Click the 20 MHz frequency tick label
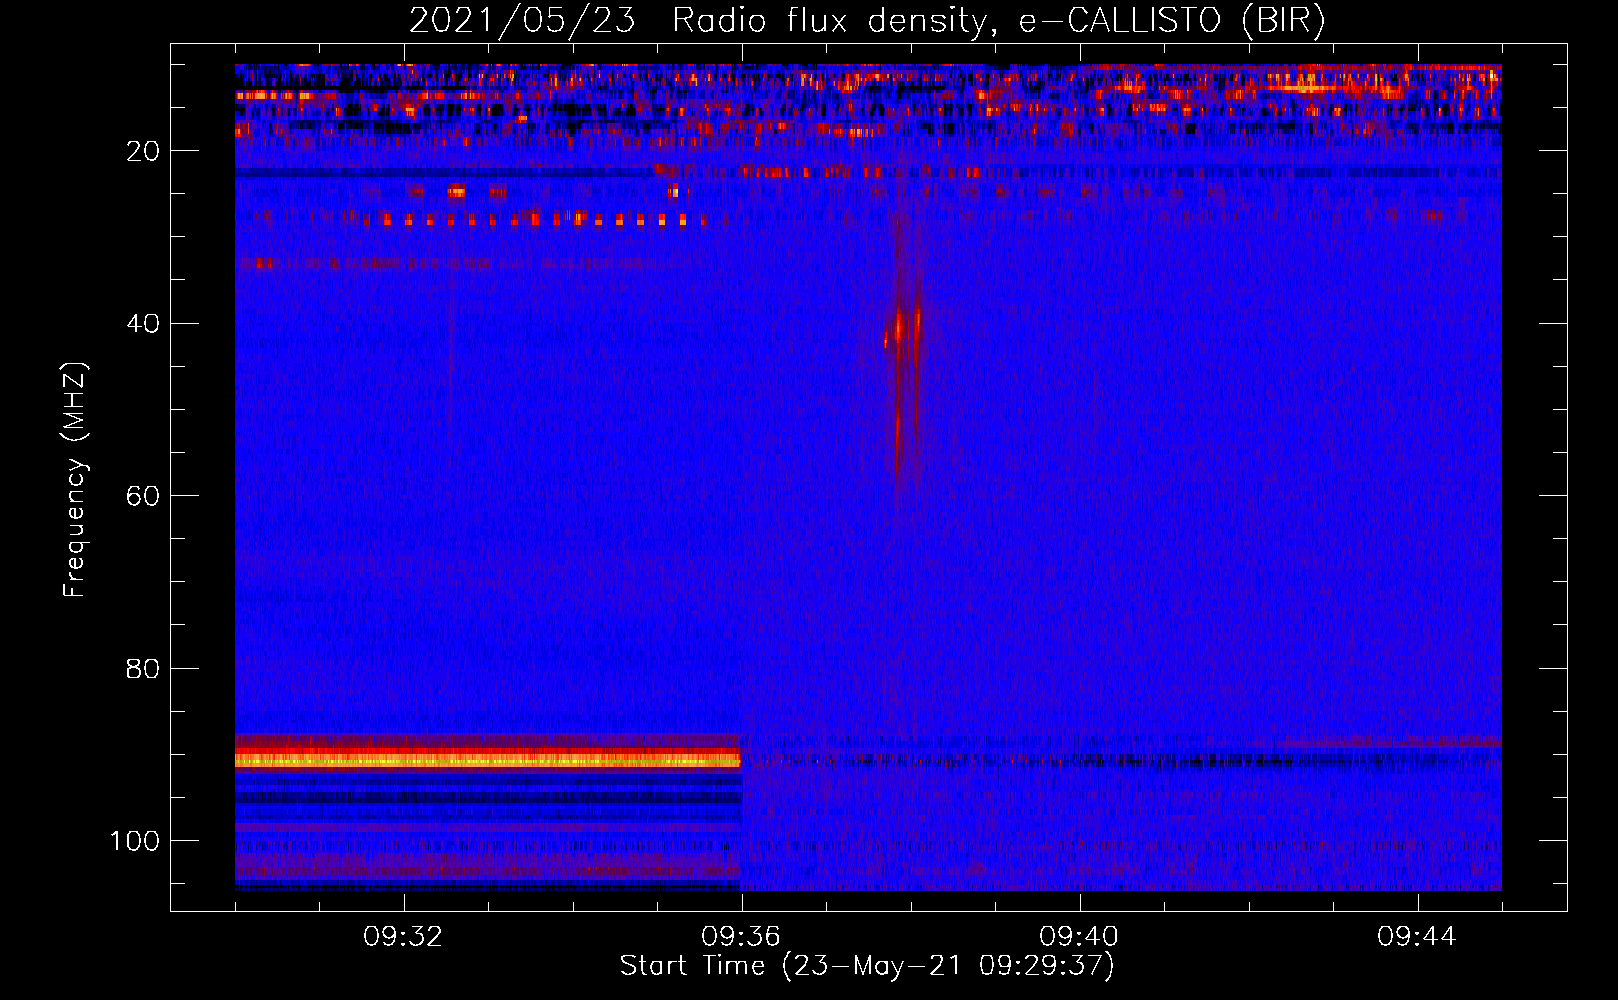This screenshot has width=1618, height=1000. pos(143,151)
